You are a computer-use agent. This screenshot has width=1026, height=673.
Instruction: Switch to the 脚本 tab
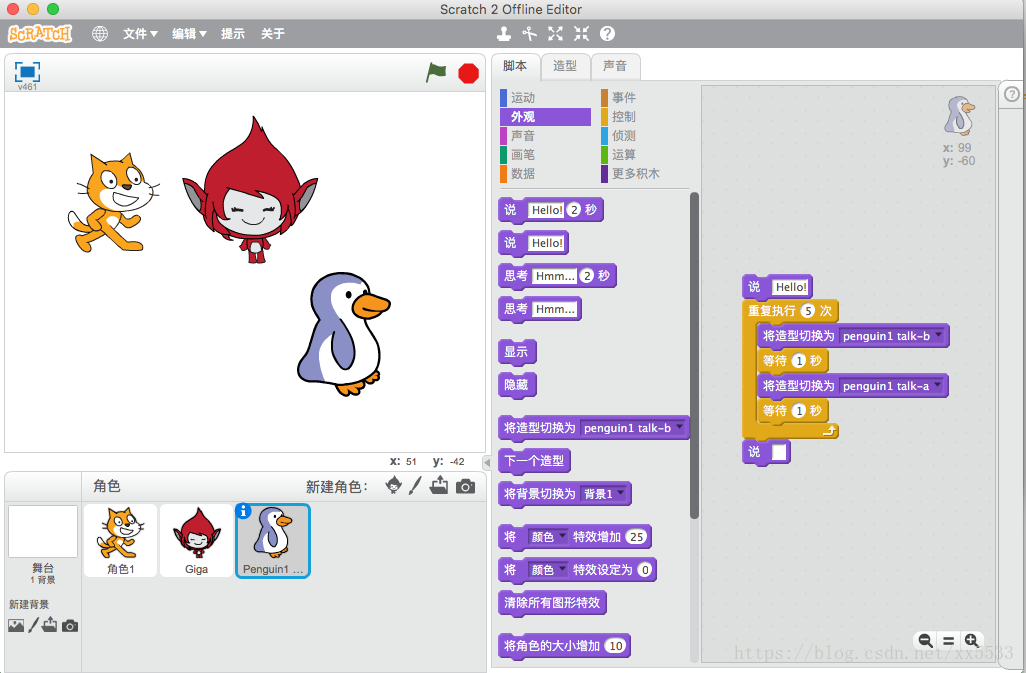click(x=515, y=66)
